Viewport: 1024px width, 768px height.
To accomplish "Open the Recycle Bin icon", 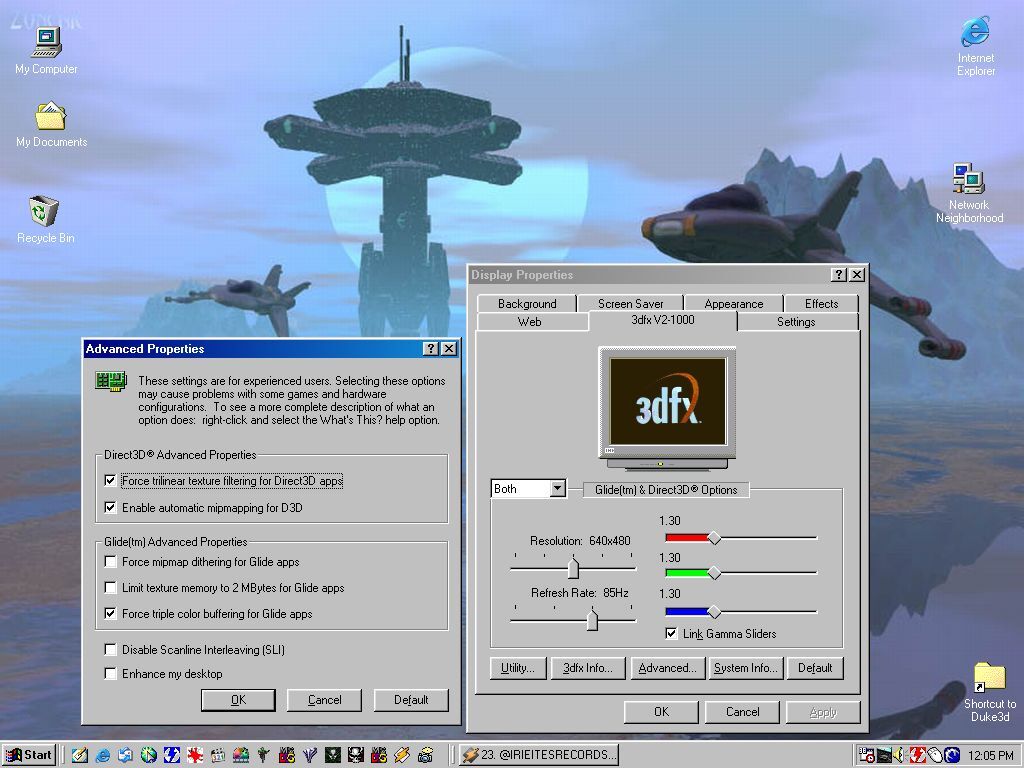I will coord(45,212).
